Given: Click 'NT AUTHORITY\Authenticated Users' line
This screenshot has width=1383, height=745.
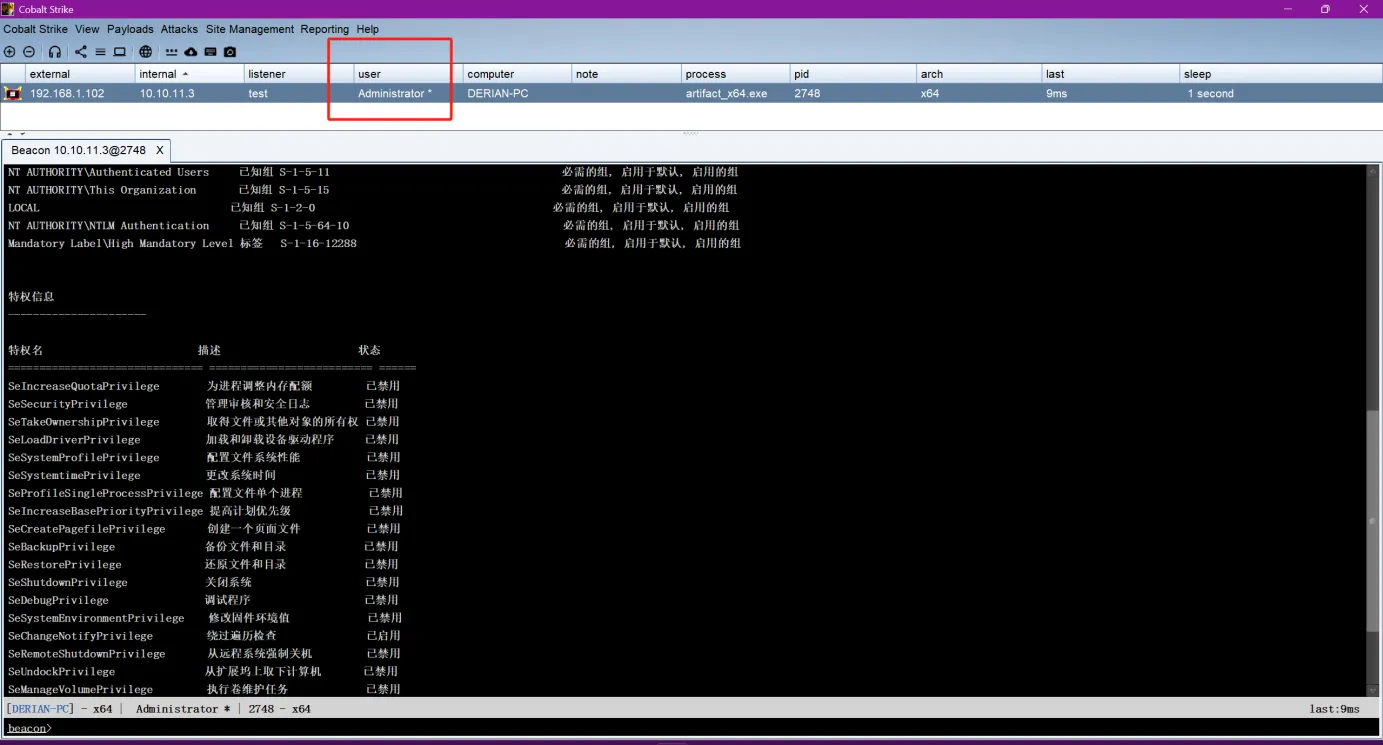Looking at the screenshot, I should (374, 172).
